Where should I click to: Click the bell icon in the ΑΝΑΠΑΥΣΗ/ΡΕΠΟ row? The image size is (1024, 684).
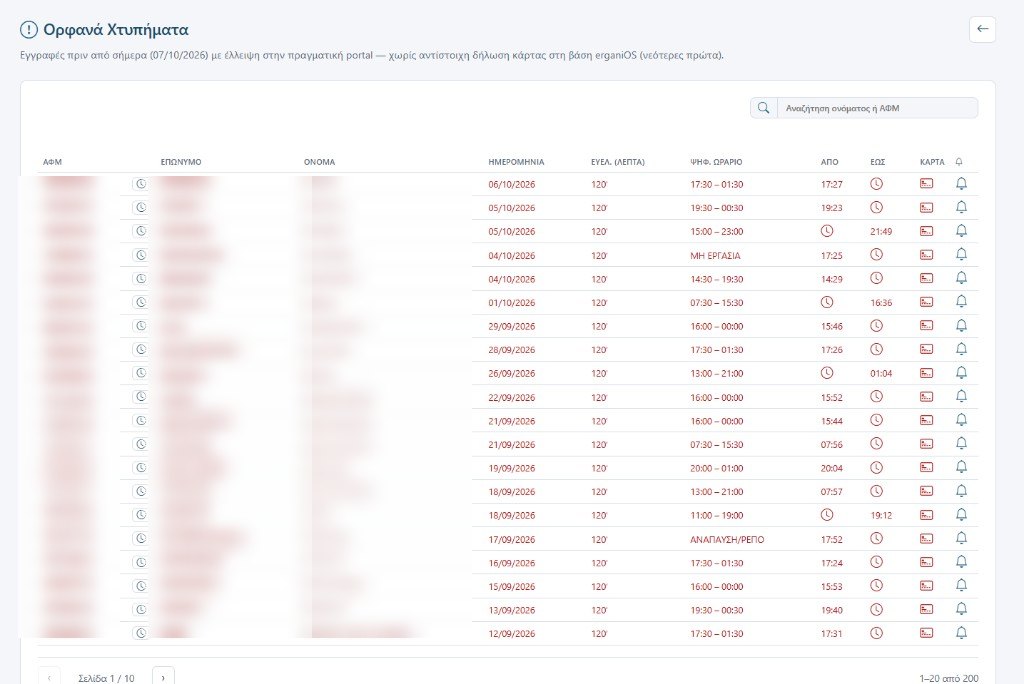tap(961, 539)
